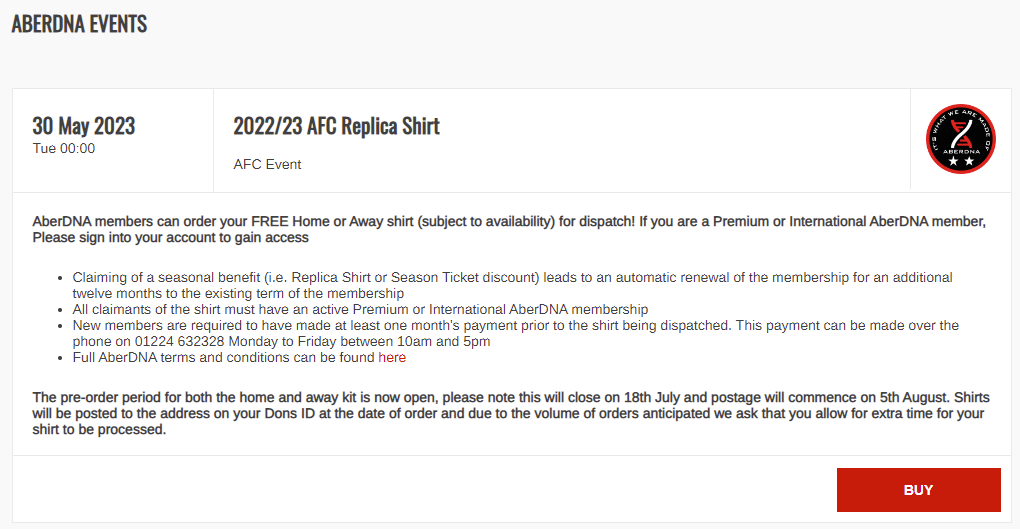
Task: Click the Tue 00:00 event time
Action: (x=64, y=148)
